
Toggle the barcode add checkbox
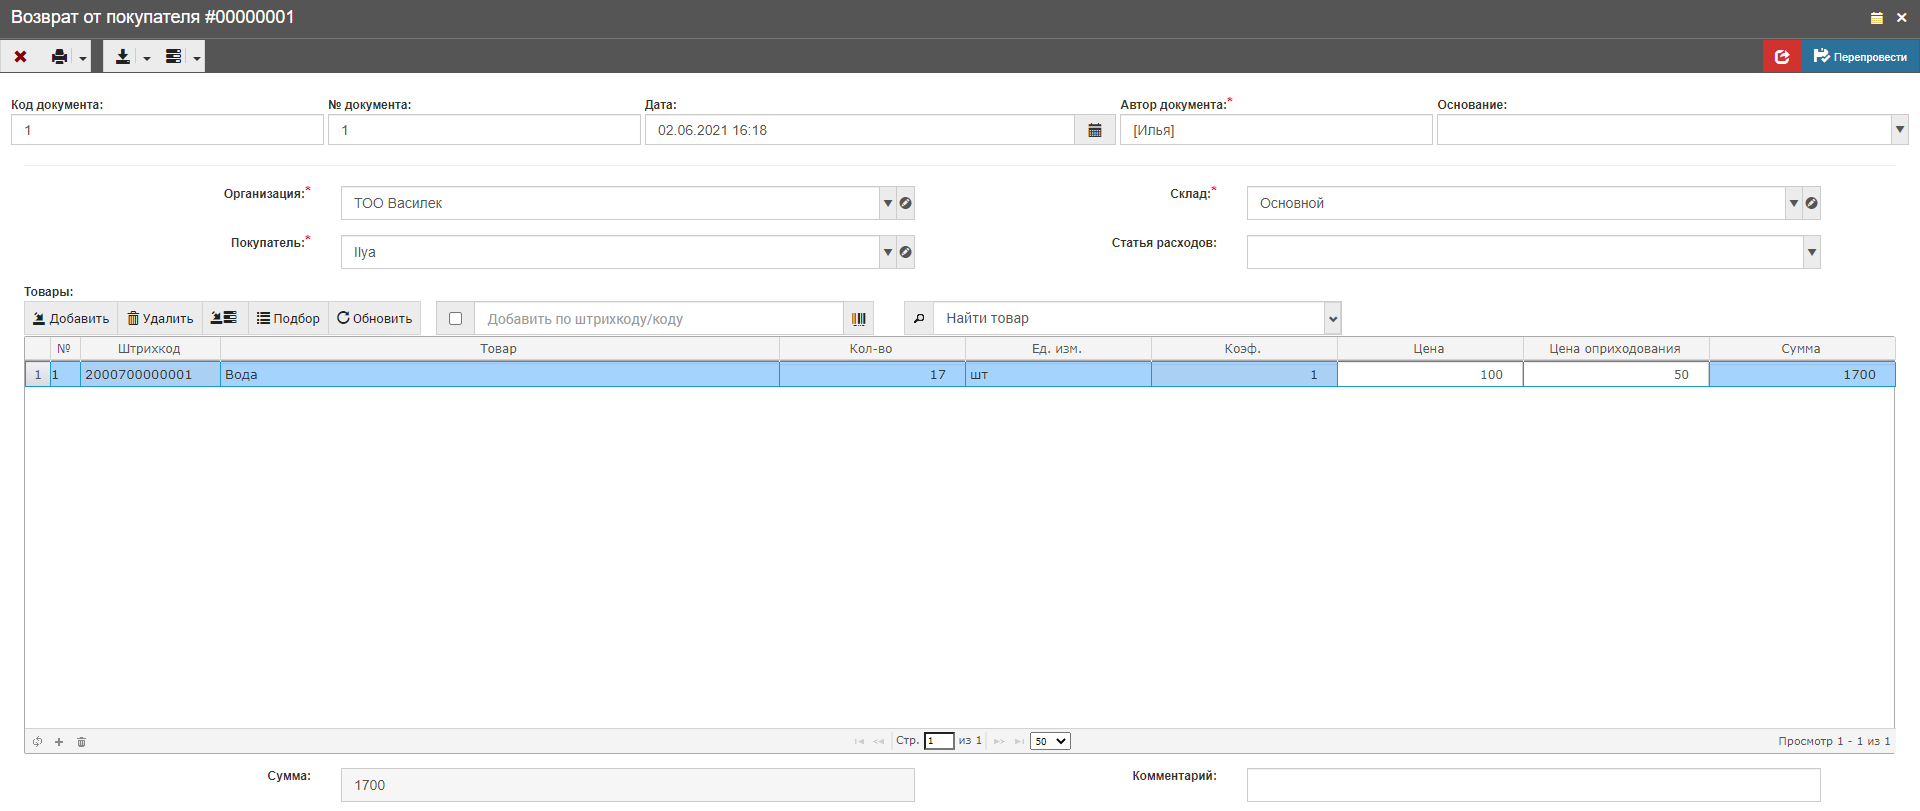tap(456, 319)
